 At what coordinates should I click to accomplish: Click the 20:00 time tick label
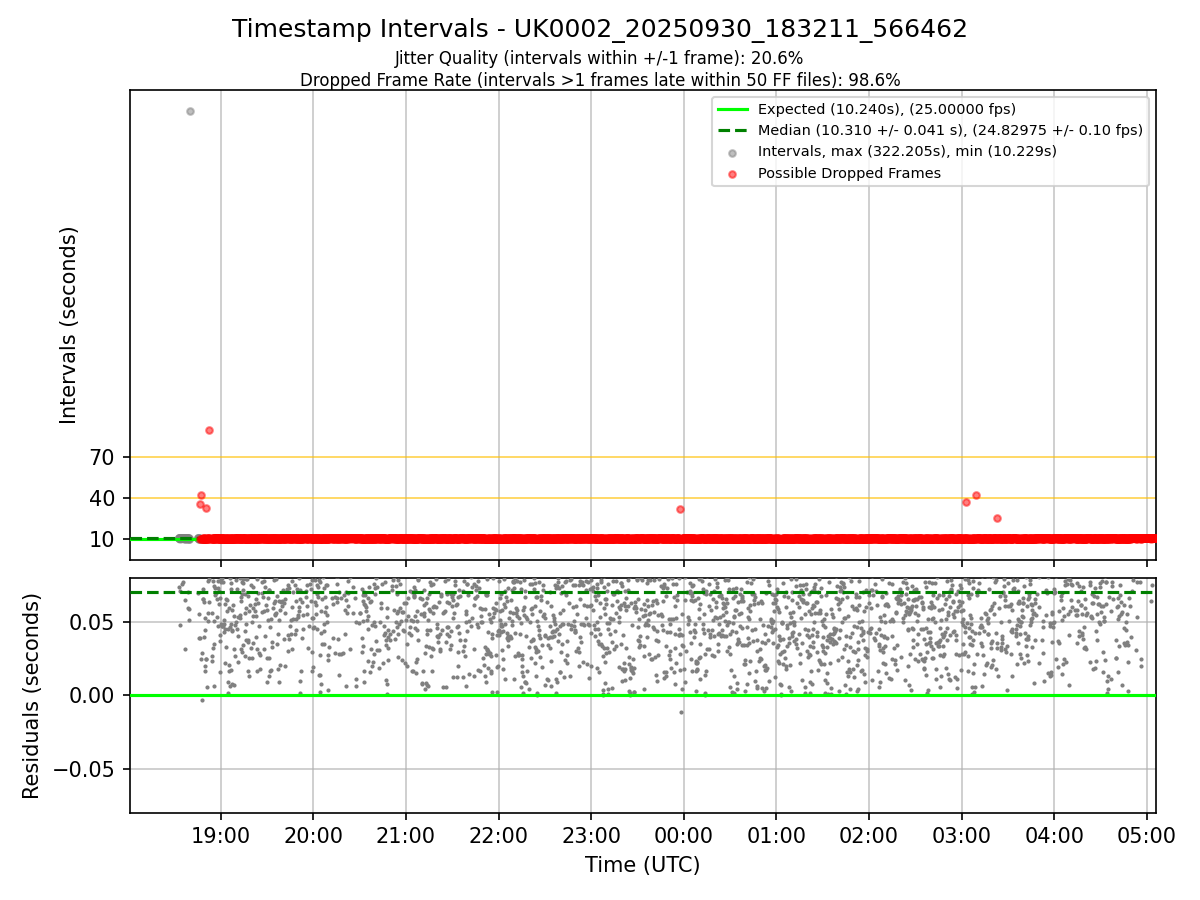pyautogui.click(x=313, y=834)
